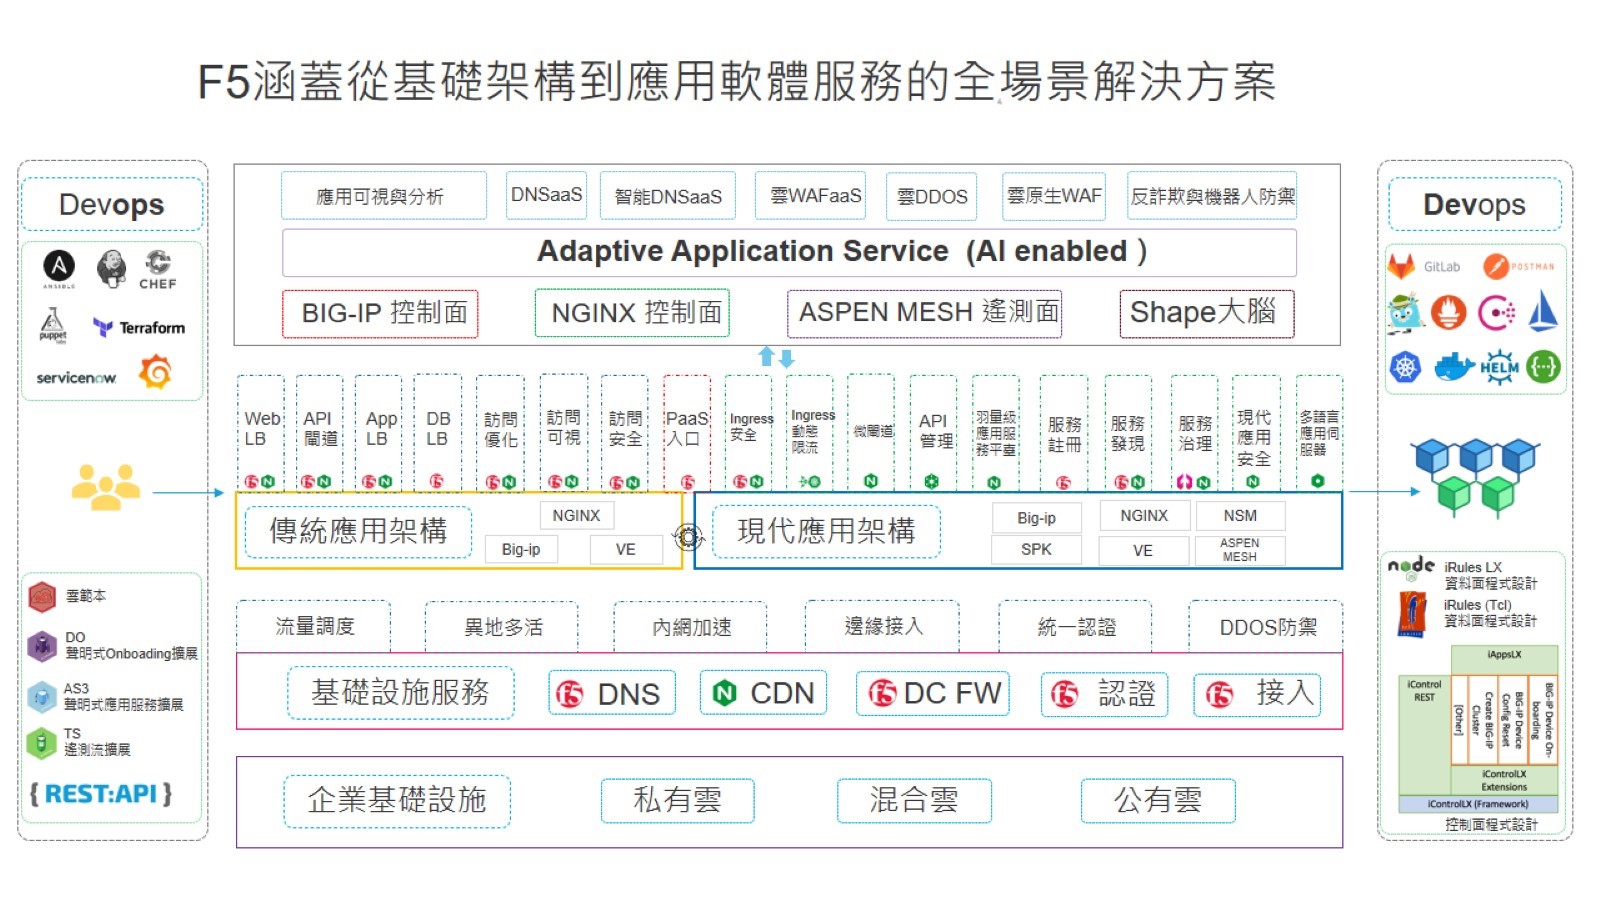Viewport: 1600px width, 900px height.
Task: Select the BIG-IP 控制面 box
Action: tap(380, 314)
